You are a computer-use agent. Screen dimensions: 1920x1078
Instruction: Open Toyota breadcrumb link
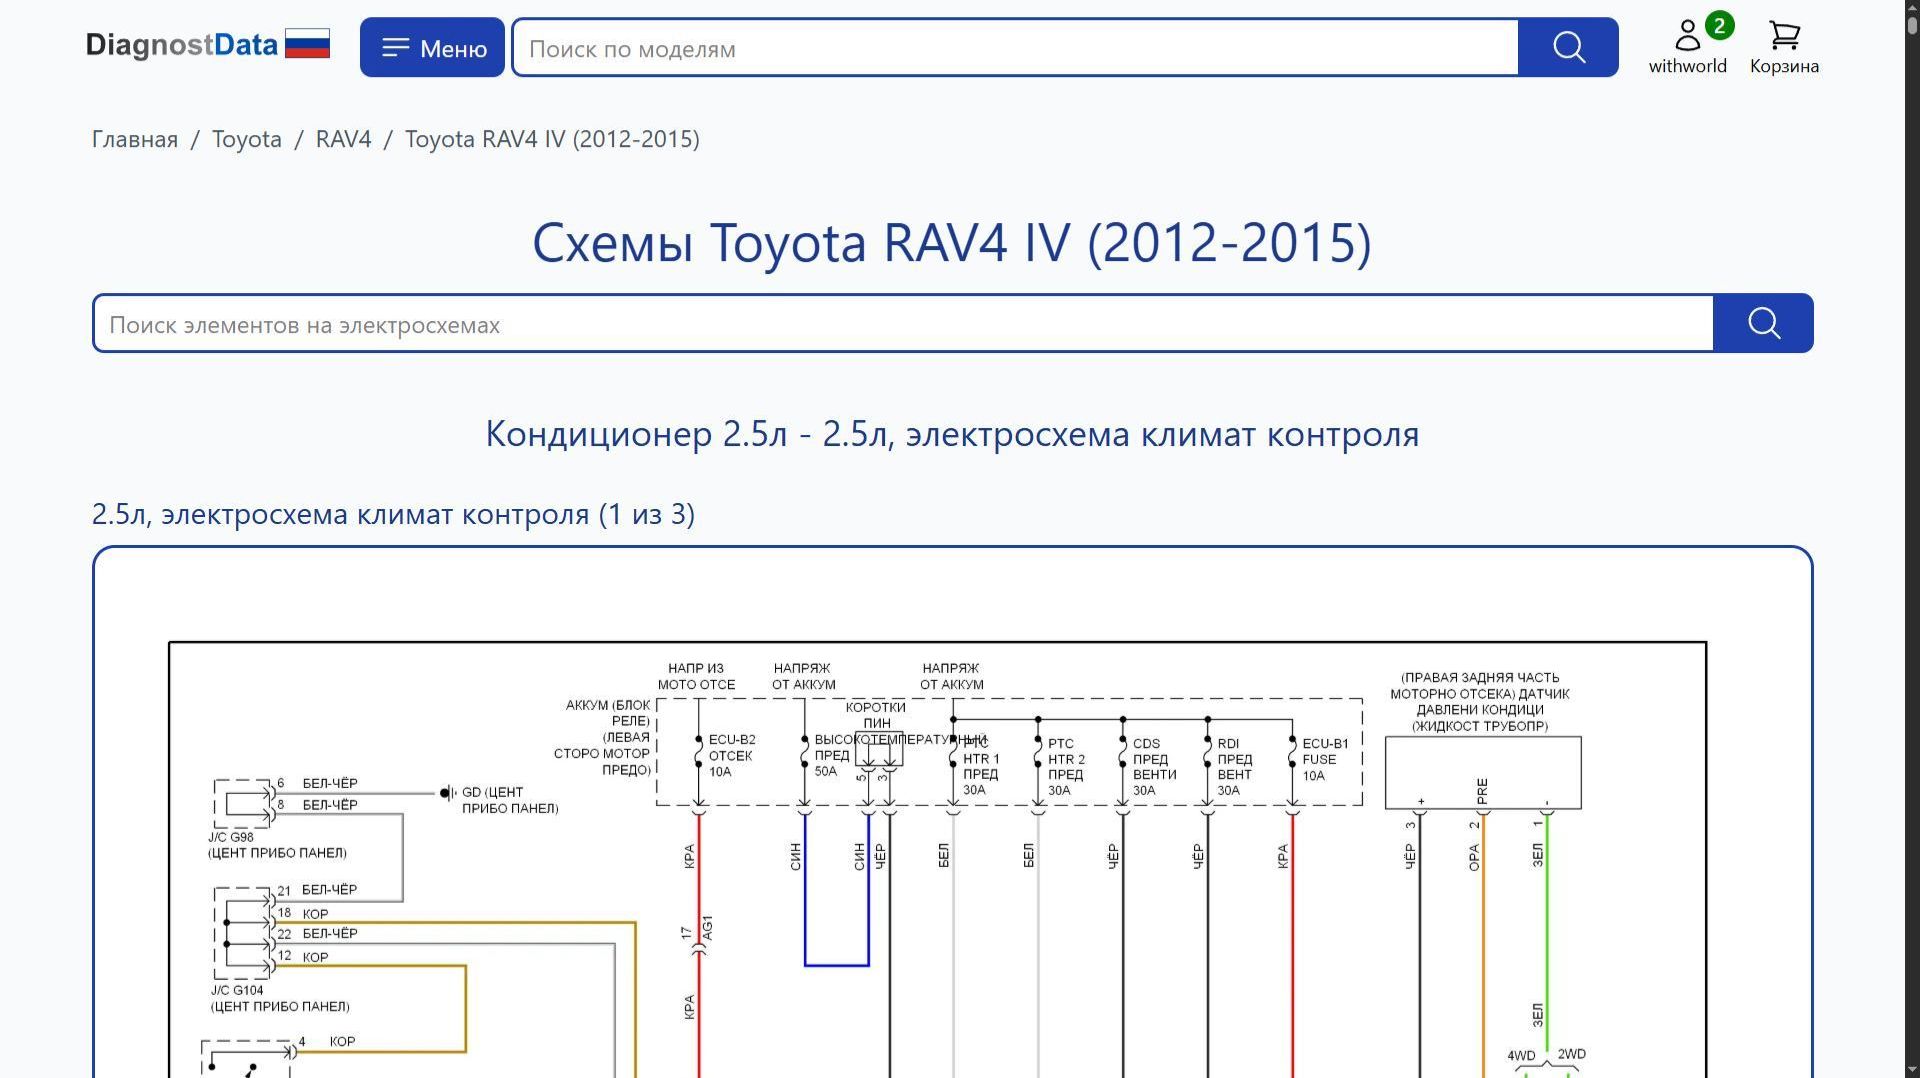click(x=246, y=139)
